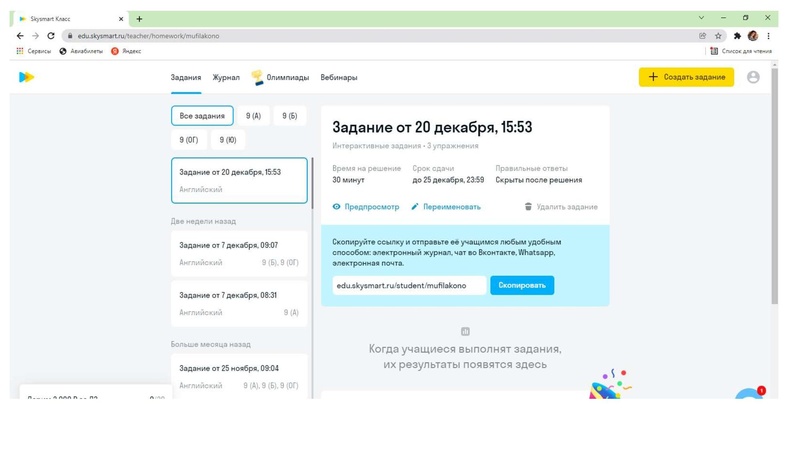Screen dimensions: 800x450
Task: Filter tasks by class 9 (ОГ)
Action: pos(189,140)
